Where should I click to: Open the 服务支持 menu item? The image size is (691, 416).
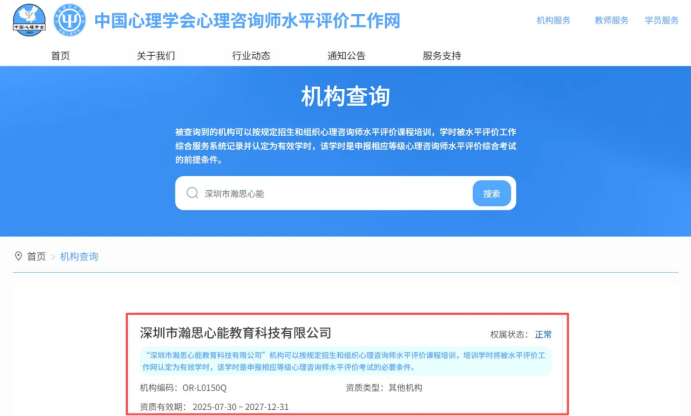442,56
